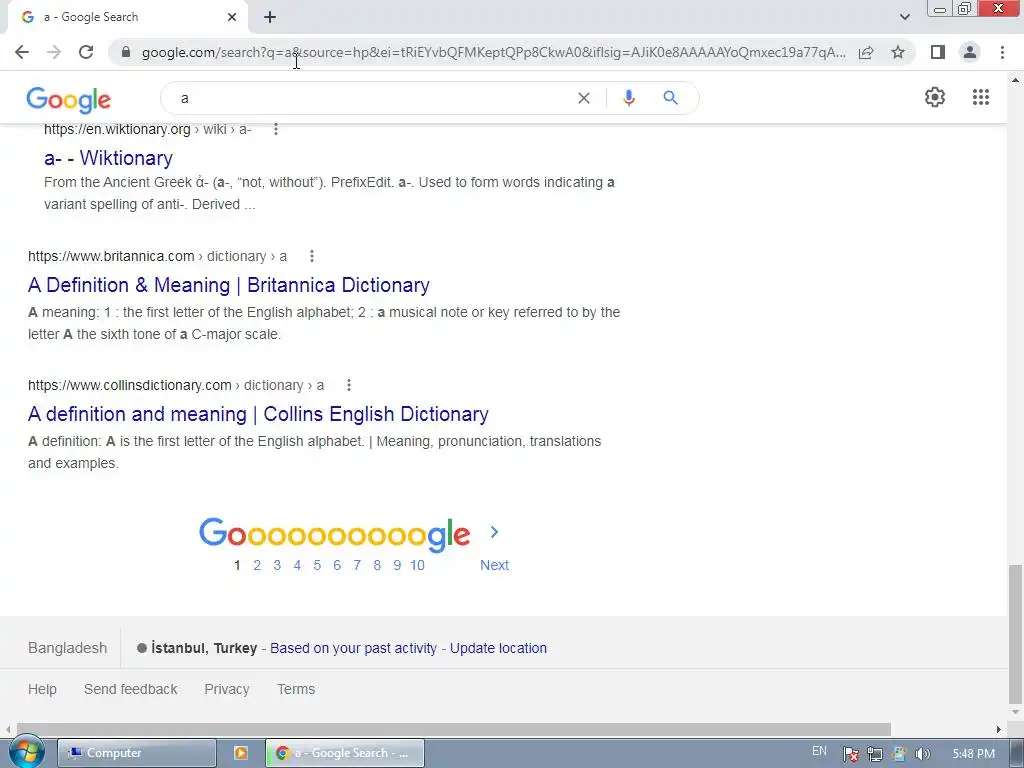Open more options for the Collins result
This screenshot has width=1024, height=768.
coord(349,385)
